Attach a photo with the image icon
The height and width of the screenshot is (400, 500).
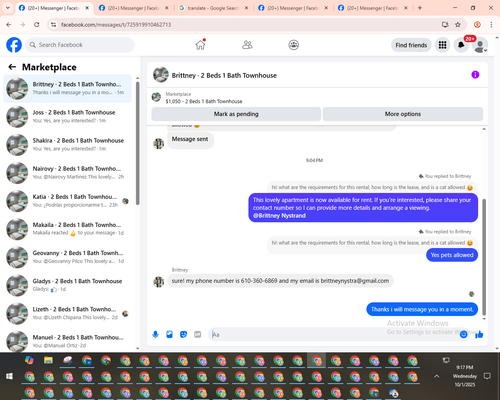click(169, 334)
